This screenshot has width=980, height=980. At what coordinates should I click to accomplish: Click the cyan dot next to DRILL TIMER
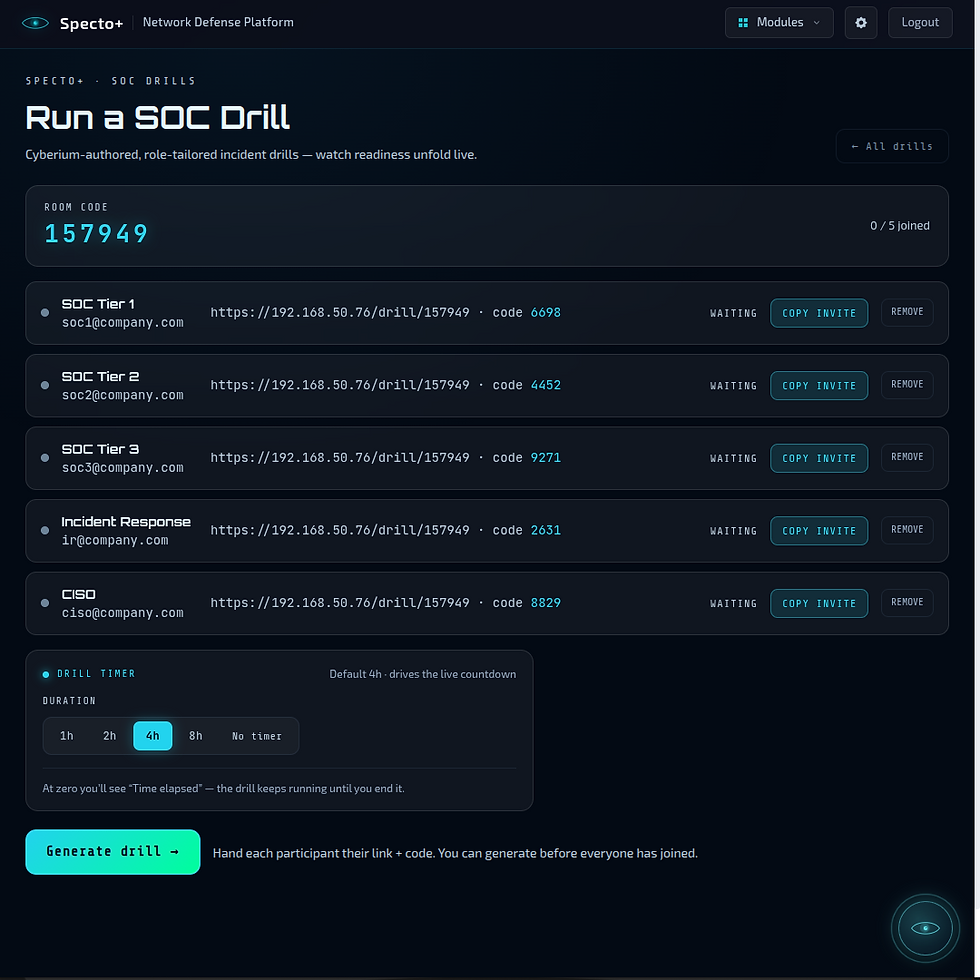(x=46, y=674)
